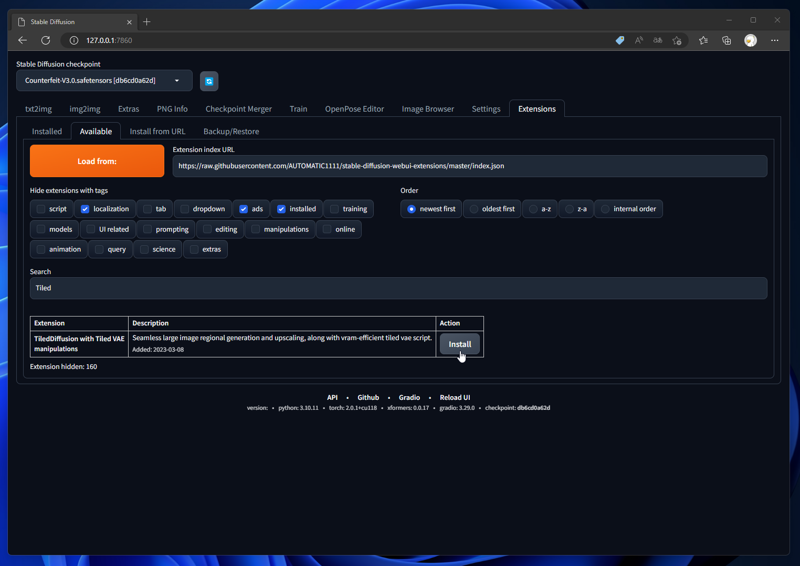Screen dimensions: 800x566
Task: Uncheck the ads tag checkbox
Action: [243, 209]
